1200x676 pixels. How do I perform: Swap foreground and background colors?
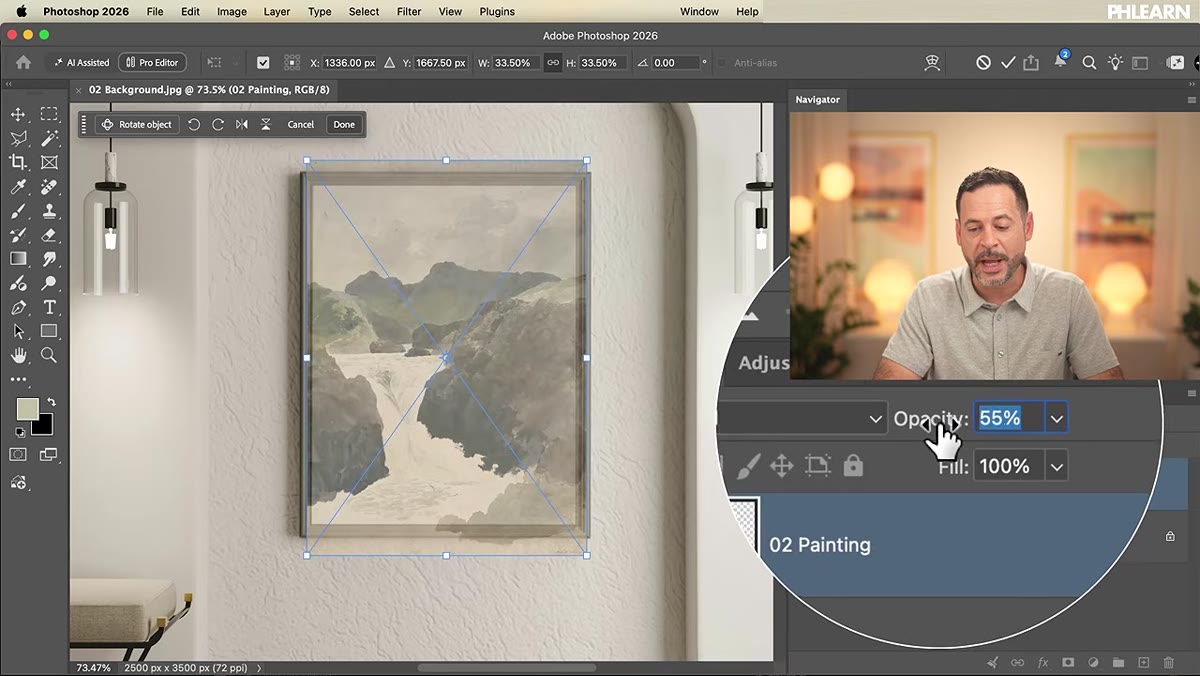coord(50,402)
